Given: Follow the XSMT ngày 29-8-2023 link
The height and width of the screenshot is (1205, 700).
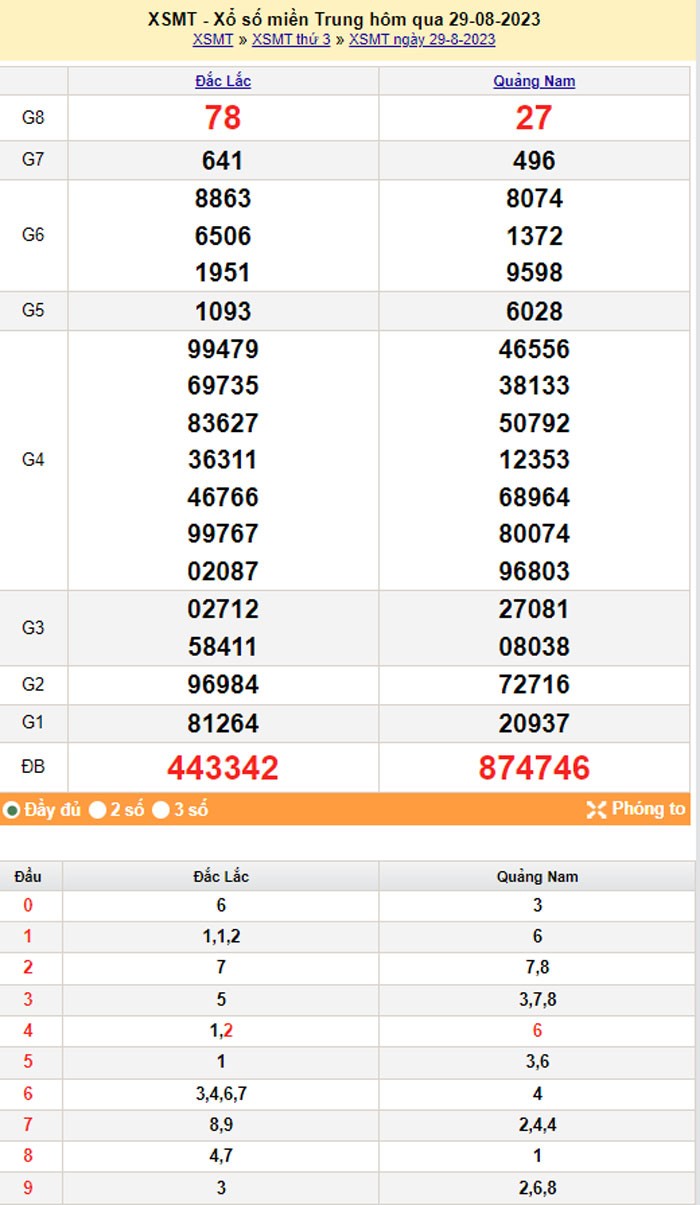Looking at the screenshot, I should (x=422, y=40).
